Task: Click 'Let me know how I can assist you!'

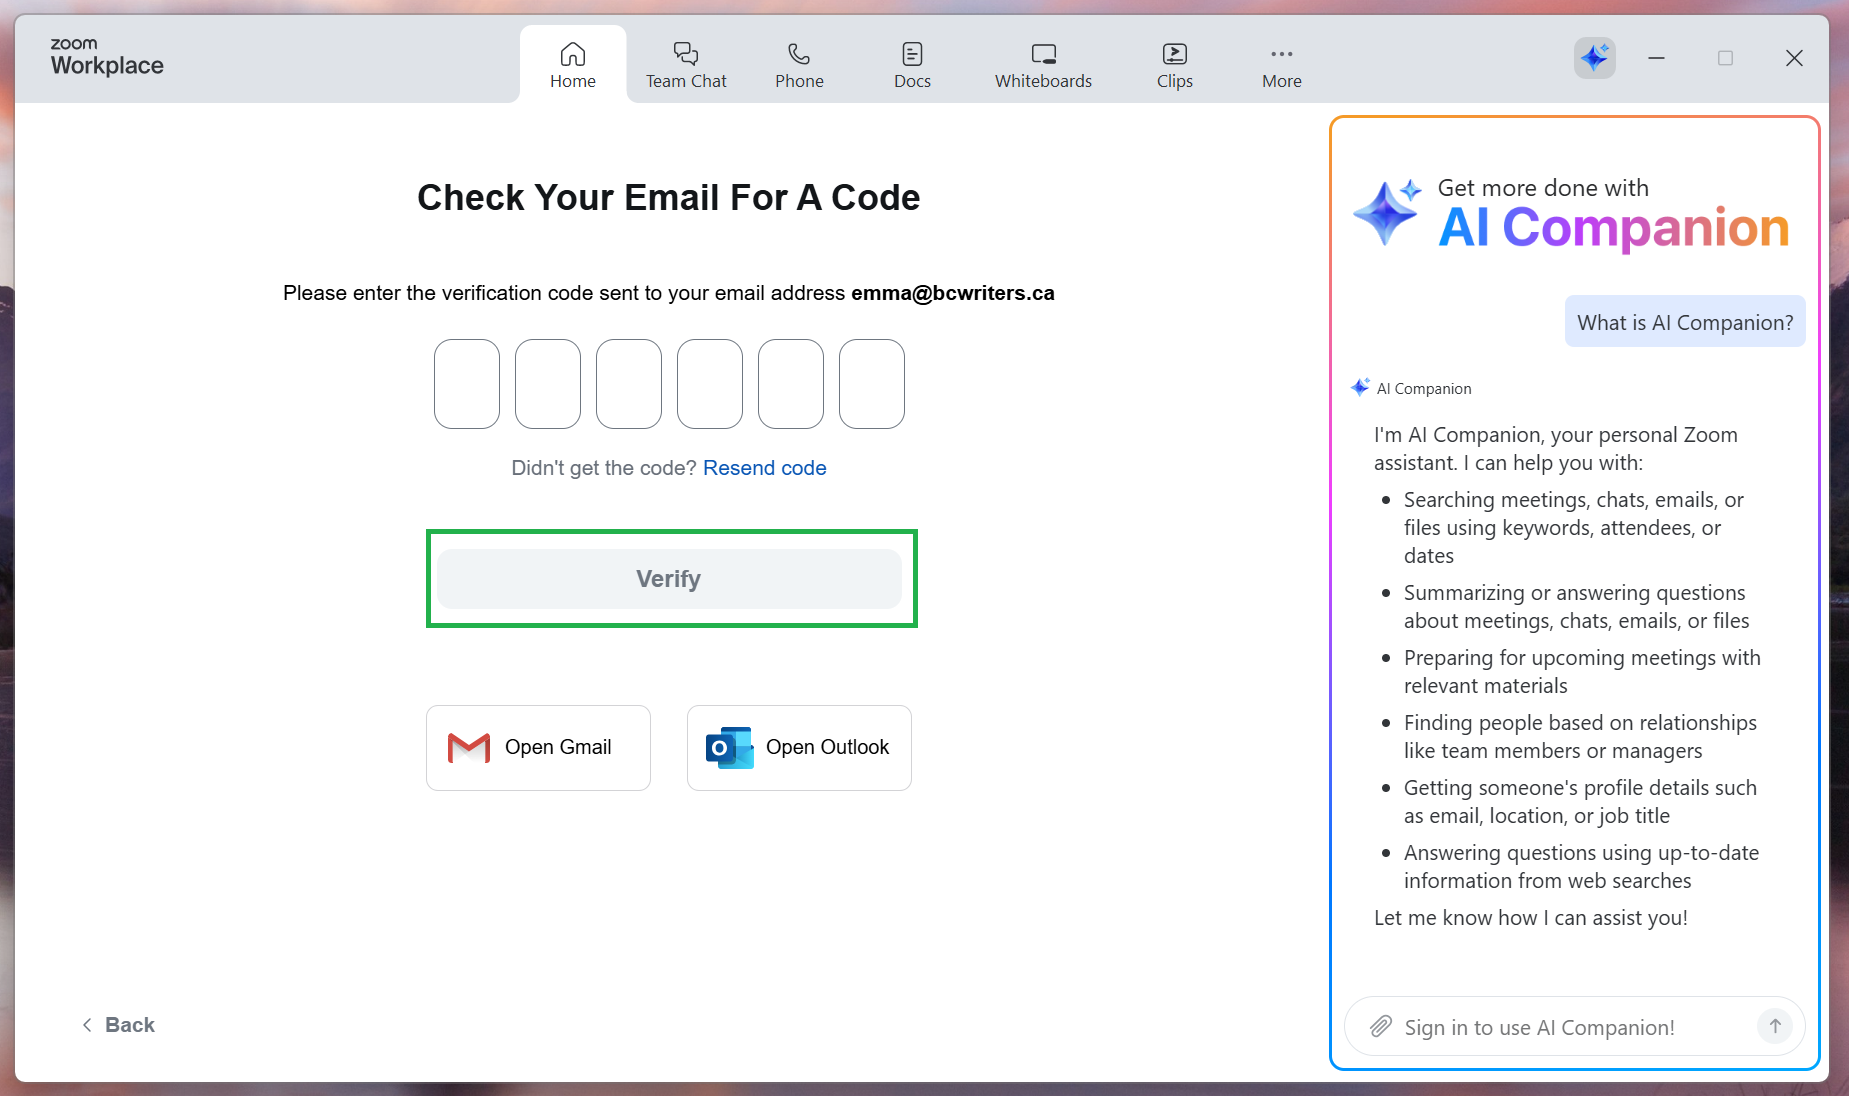Action: pyautogui.click(x=1531, y=918)
